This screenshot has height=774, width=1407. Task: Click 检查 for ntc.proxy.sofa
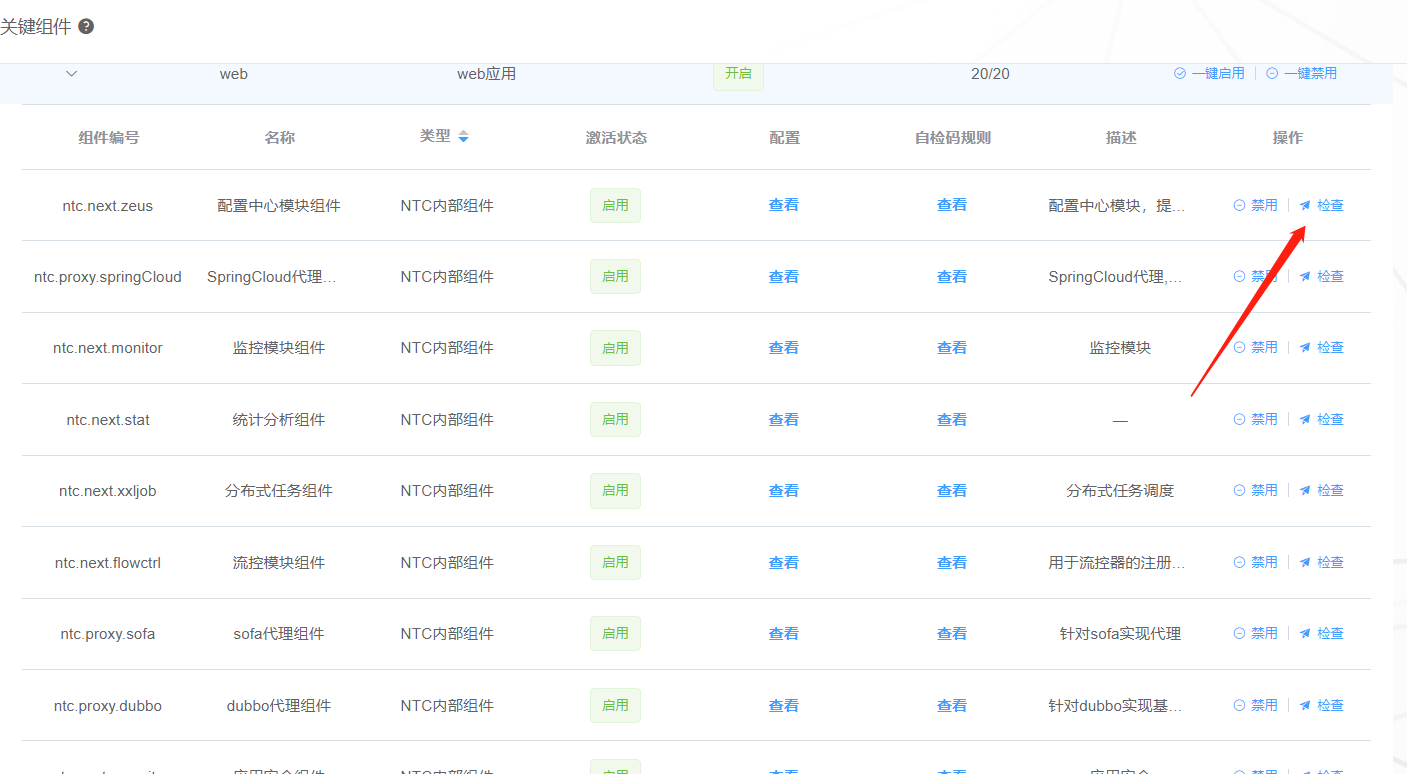pyautogui.click(x=1321, y=633)
